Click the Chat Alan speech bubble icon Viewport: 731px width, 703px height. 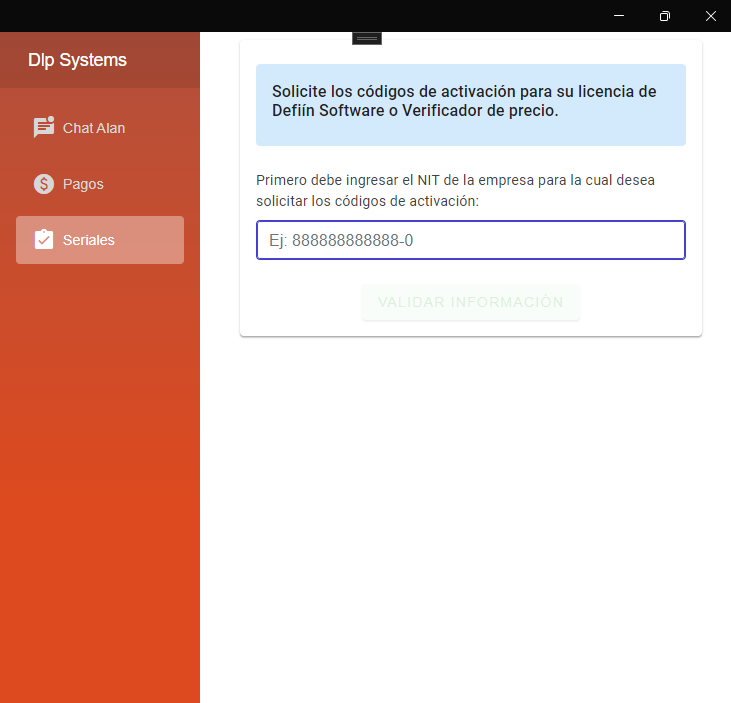[x=44, y=127]
